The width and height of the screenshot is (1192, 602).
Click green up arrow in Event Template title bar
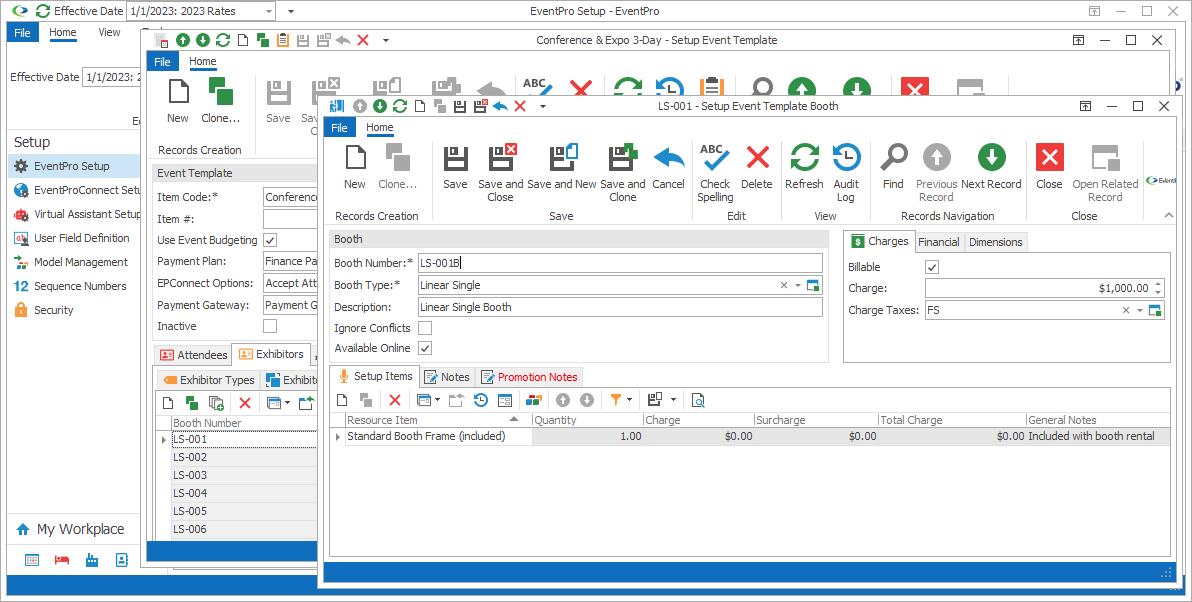(x=182, y=40)
